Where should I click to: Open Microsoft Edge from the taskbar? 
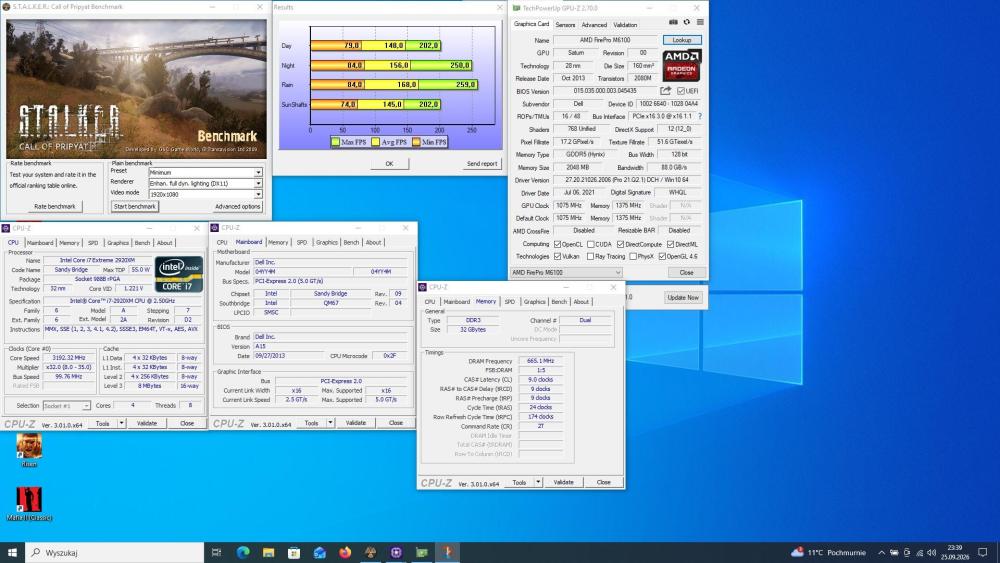(x=243, y=552)
